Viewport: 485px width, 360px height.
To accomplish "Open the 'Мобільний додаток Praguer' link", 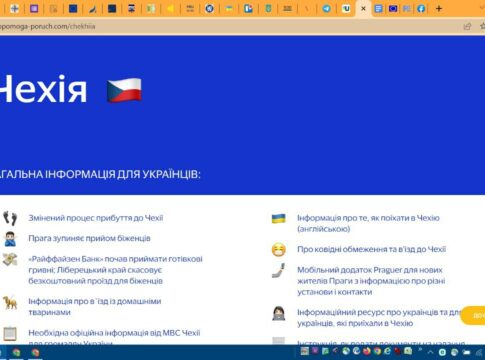I will pos(371,281).
